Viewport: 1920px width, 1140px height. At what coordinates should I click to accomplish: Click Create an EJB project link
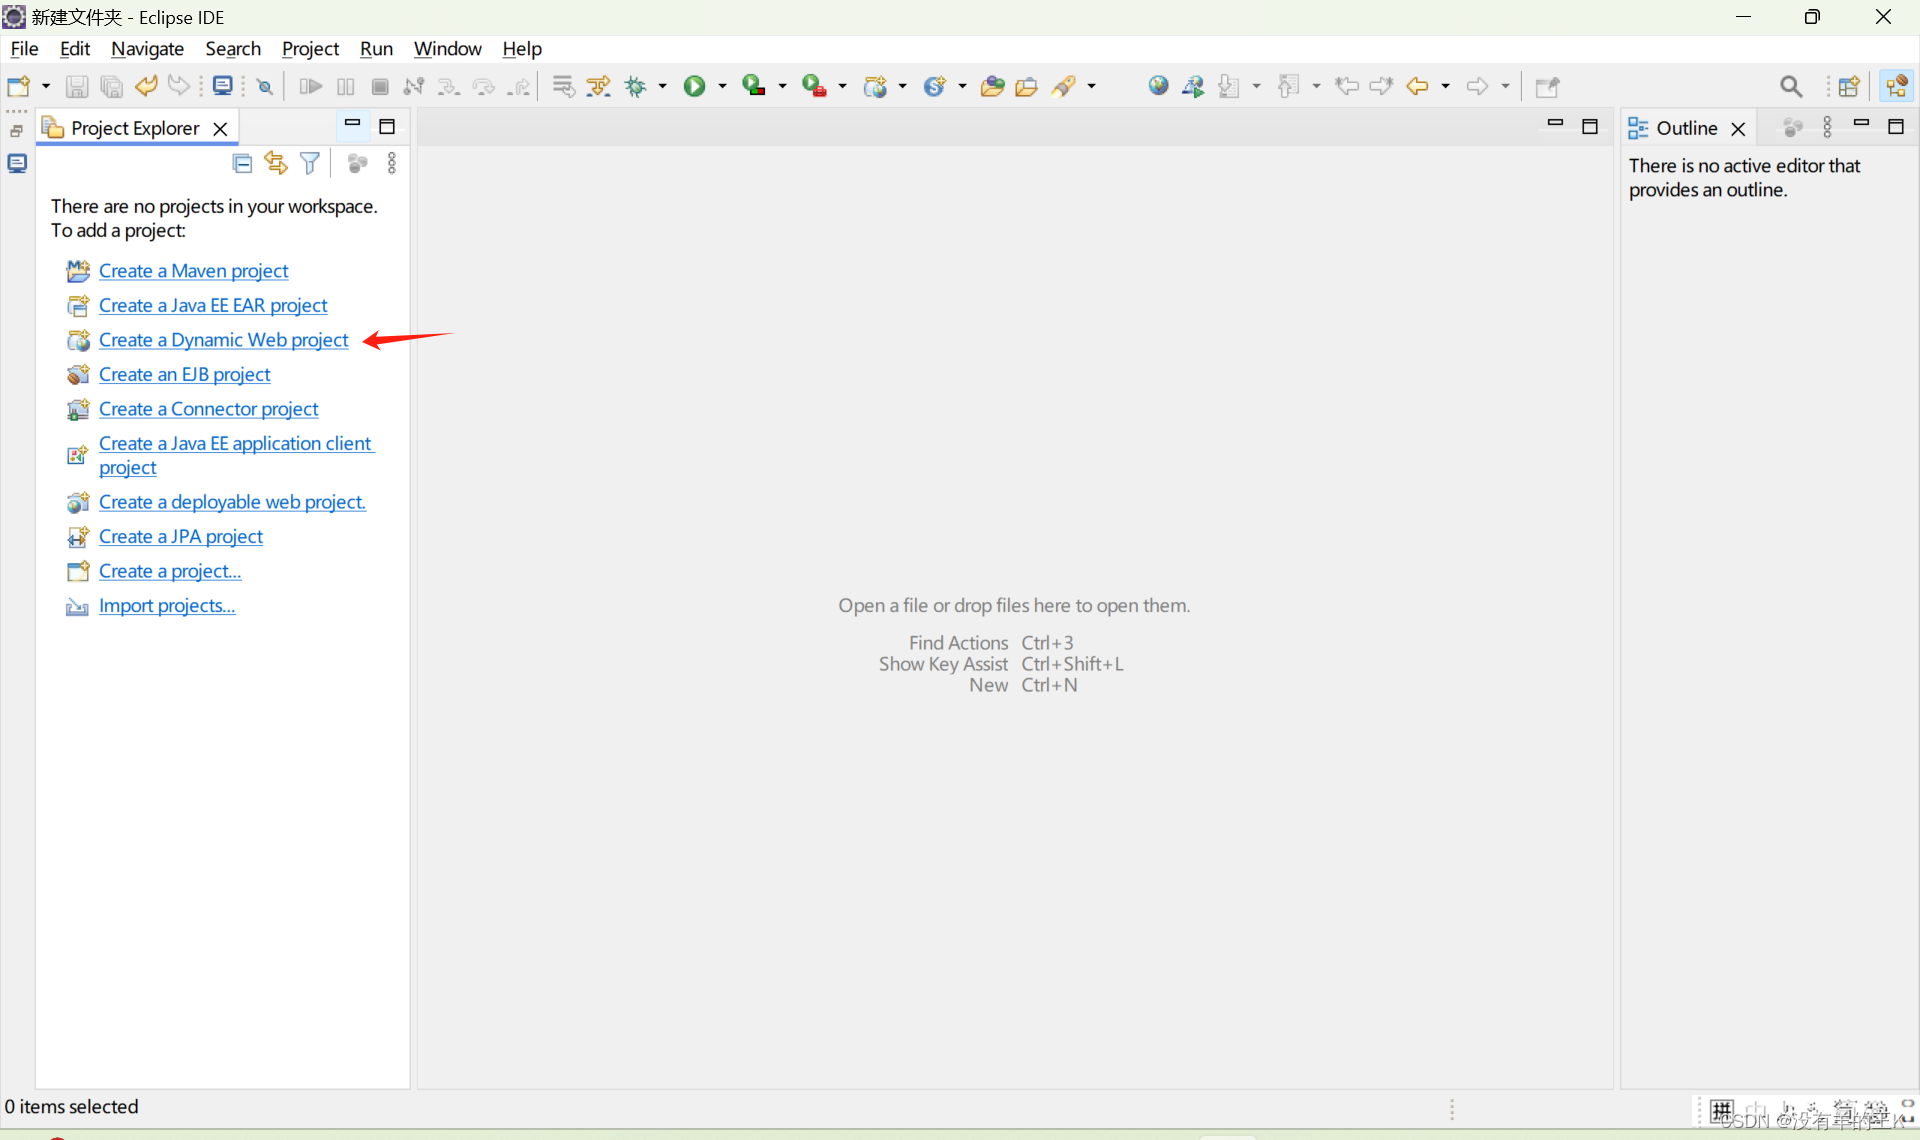point(184,374)
